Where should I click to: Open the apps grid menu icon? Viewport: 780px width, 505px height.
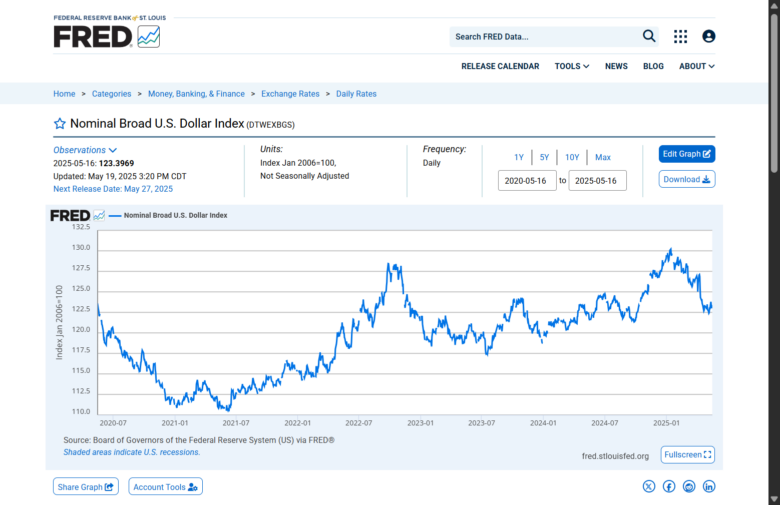[680, 36]
